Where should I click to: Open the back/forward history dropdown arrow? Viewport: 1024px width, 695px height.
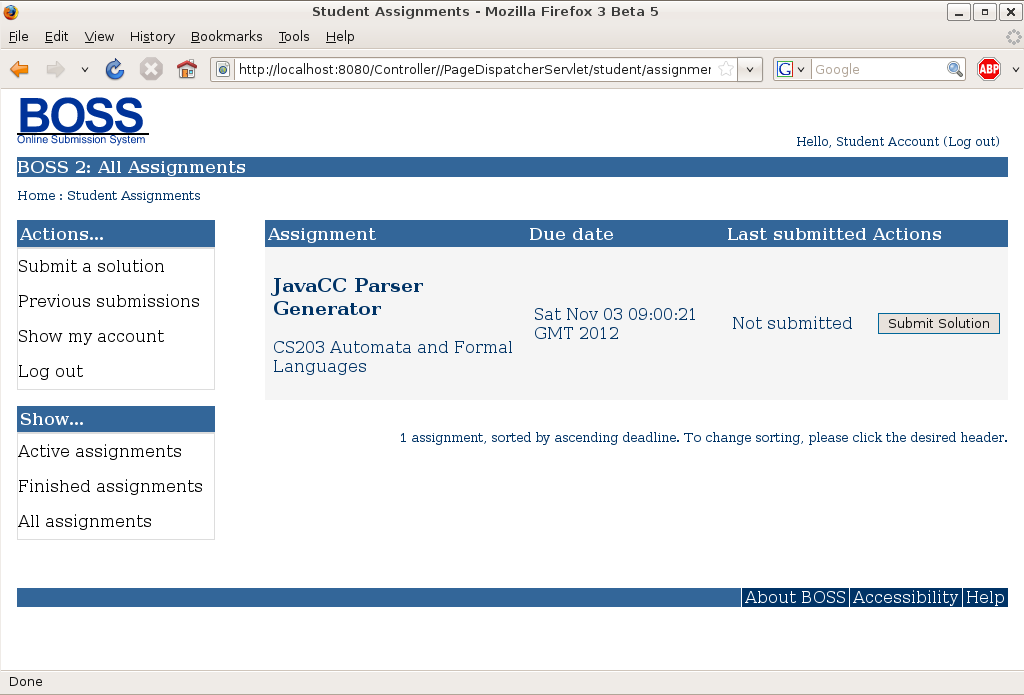[85, 70]
